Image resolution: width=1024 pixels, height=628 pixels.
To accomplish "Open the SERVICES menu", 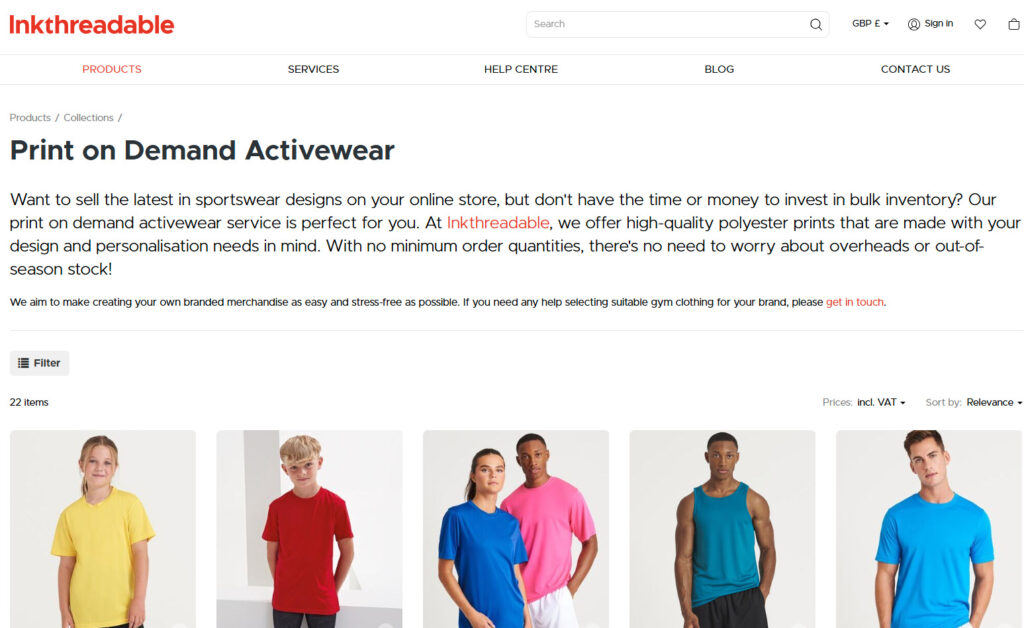I will (313, 69).
